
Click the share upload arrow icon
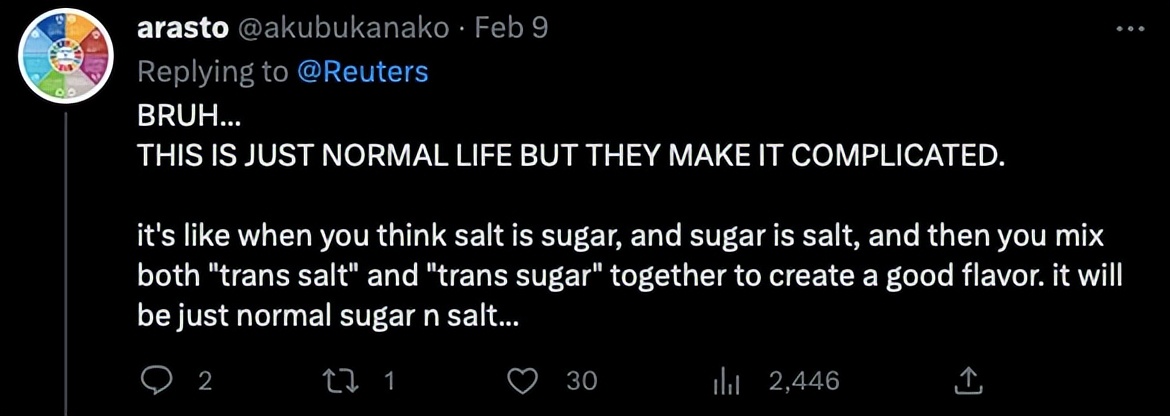pos(968,380)
